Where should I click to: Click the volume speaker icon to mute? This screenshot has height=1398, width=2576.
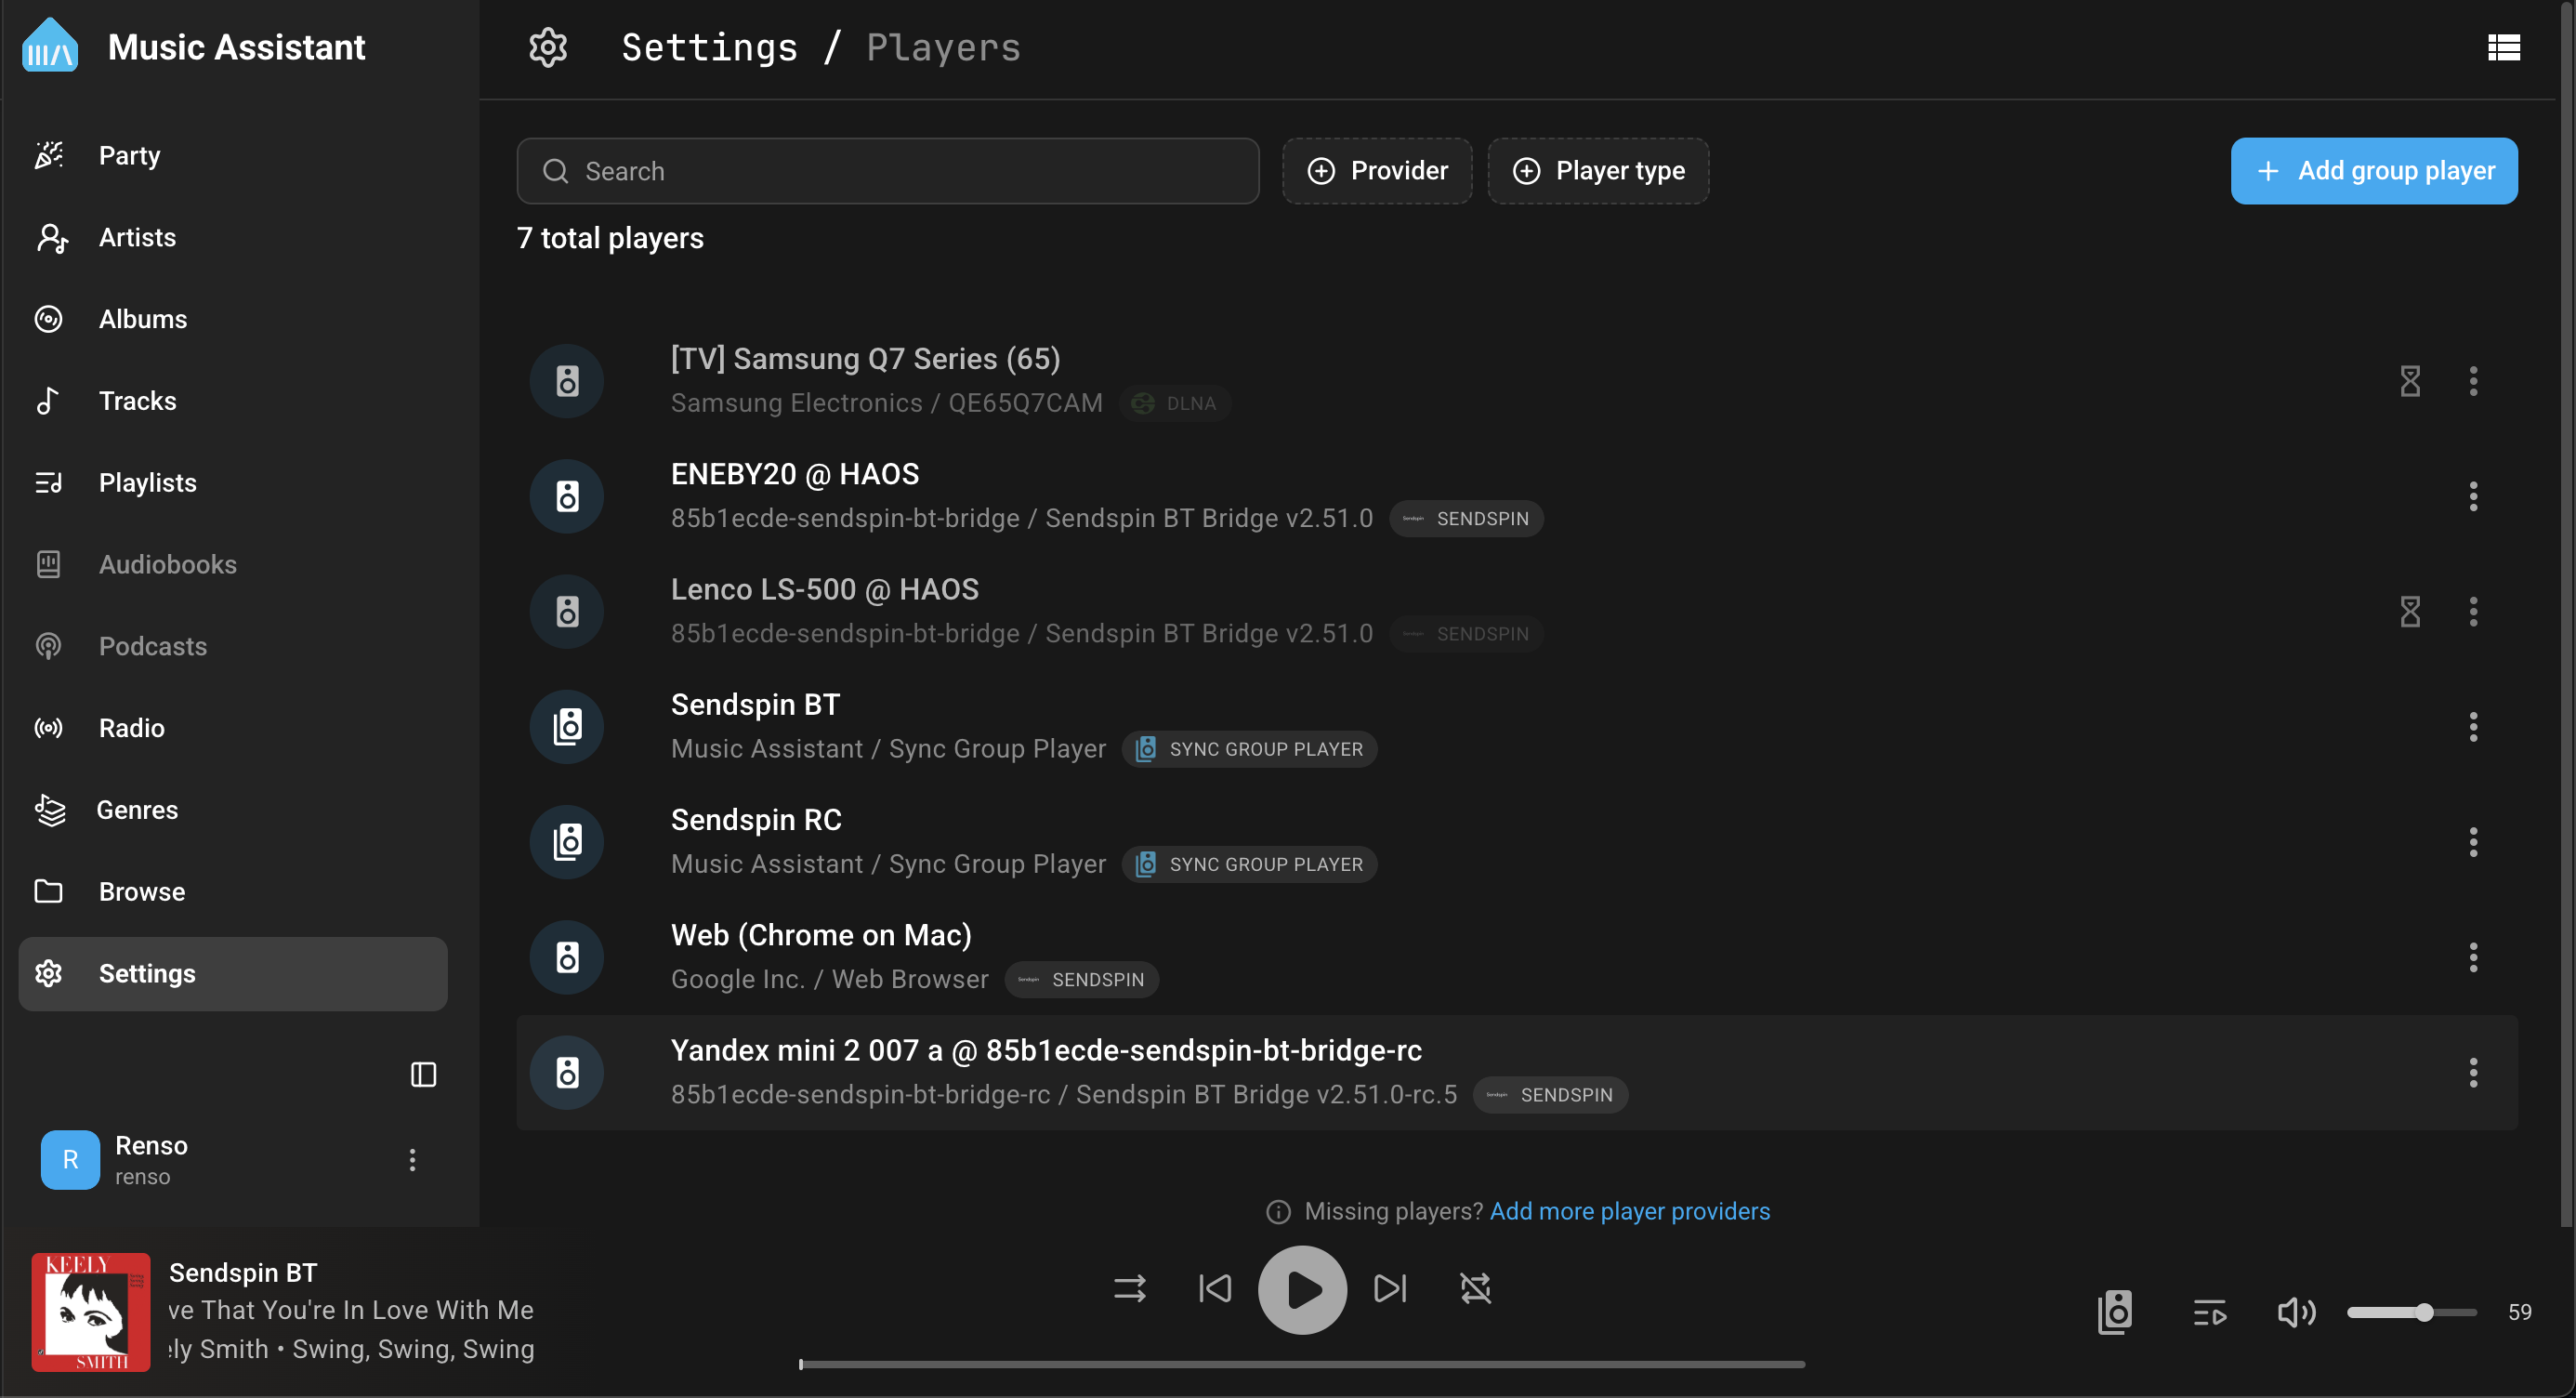click(2296, 1312)
